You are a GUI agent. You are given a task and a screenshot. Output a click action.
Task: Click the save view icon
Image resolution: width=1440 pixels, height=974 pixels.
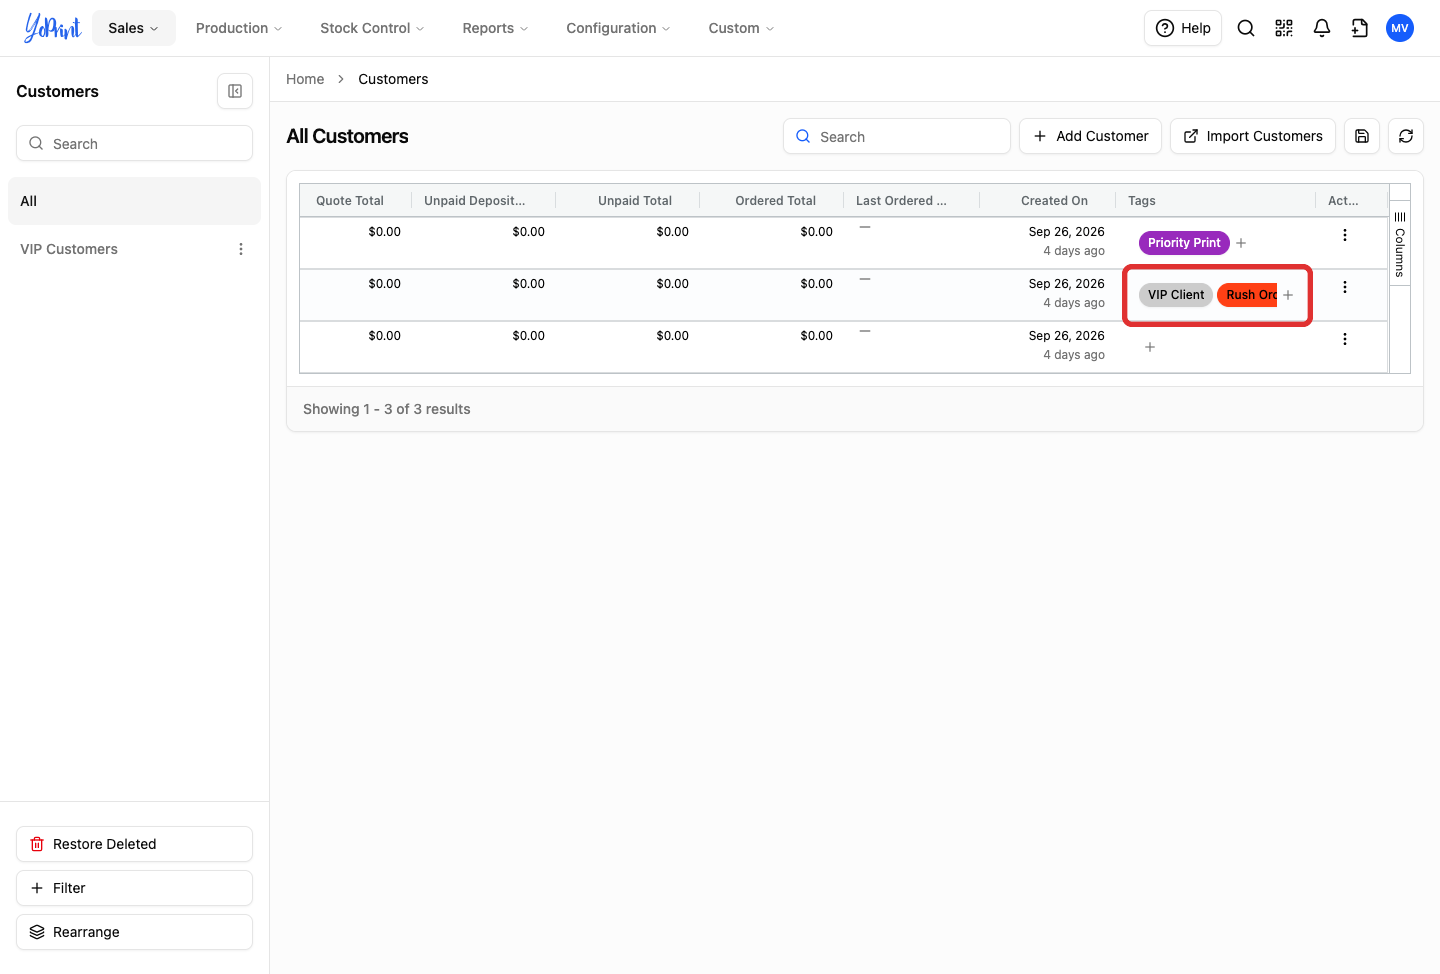[x=1362, y=136]
